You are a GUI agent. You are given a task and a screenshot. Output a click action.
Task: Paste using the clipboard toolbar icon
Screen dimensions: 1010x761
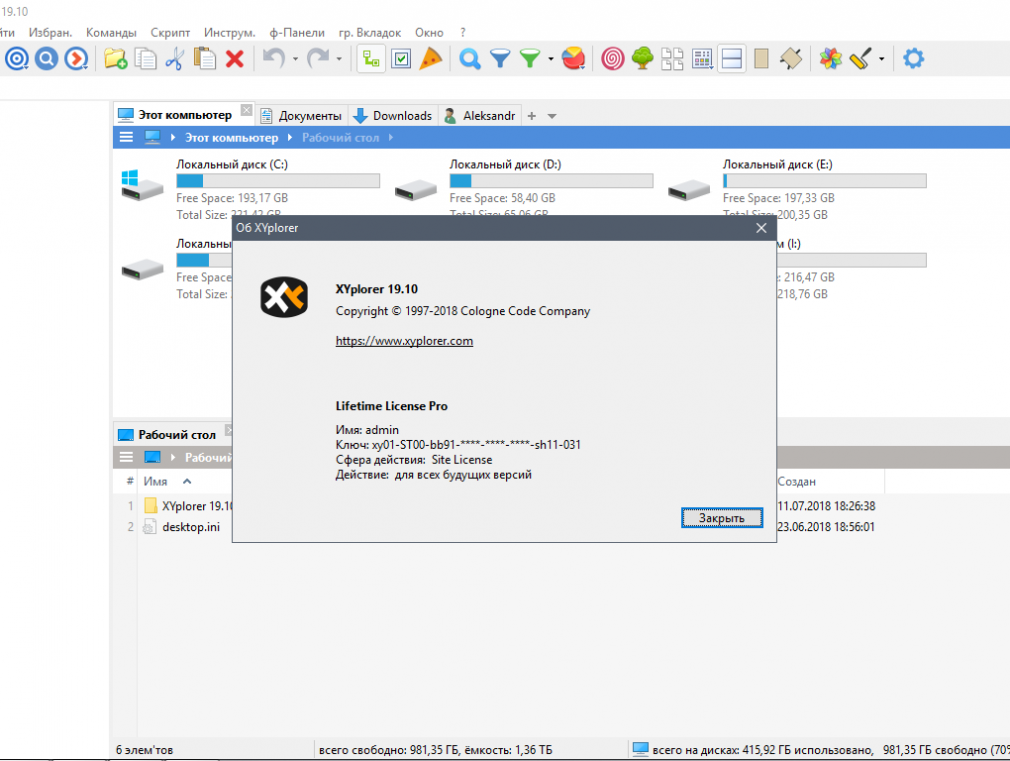205,59
